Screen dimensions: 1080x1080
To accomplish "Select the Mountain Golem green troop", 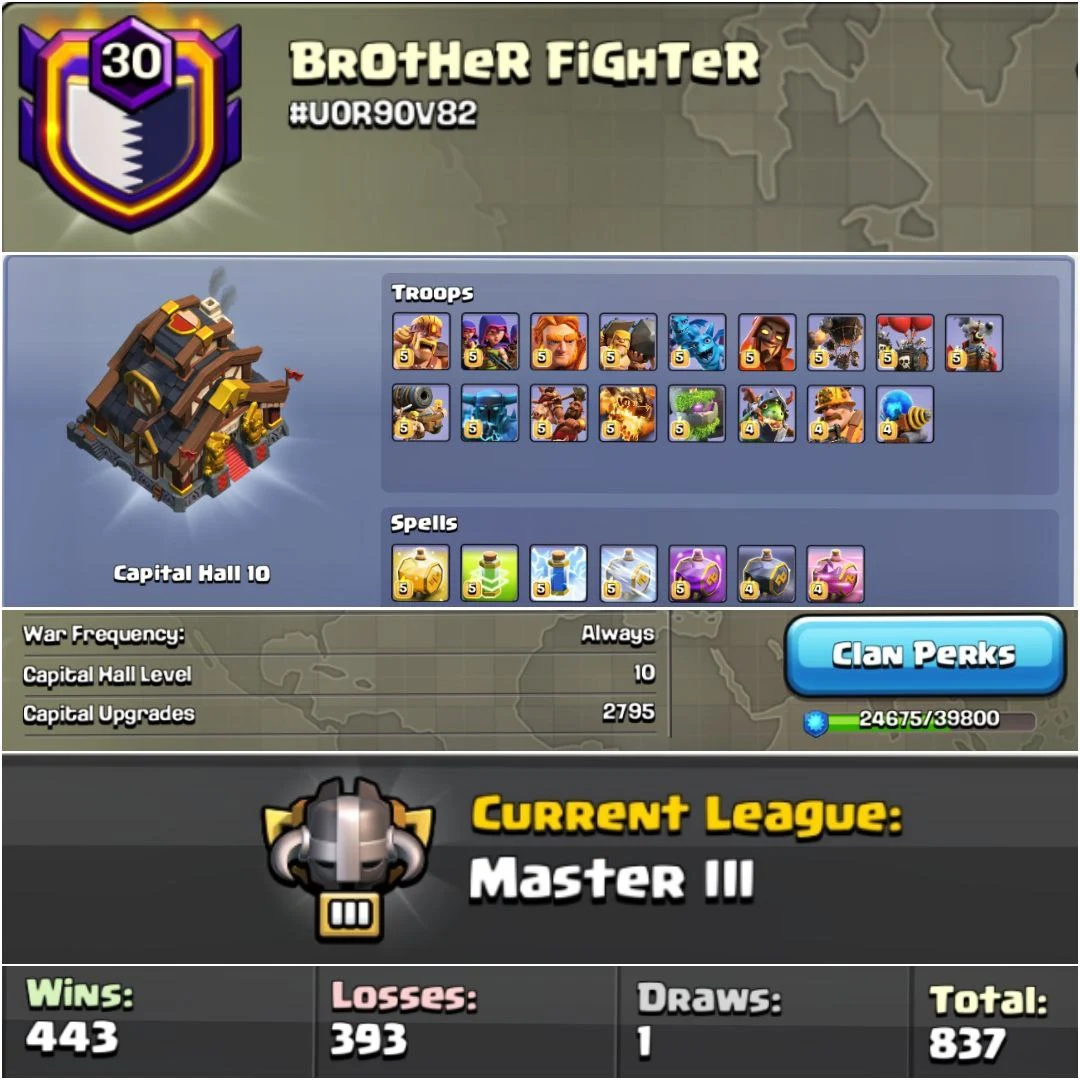I will (x=697, y=413).
